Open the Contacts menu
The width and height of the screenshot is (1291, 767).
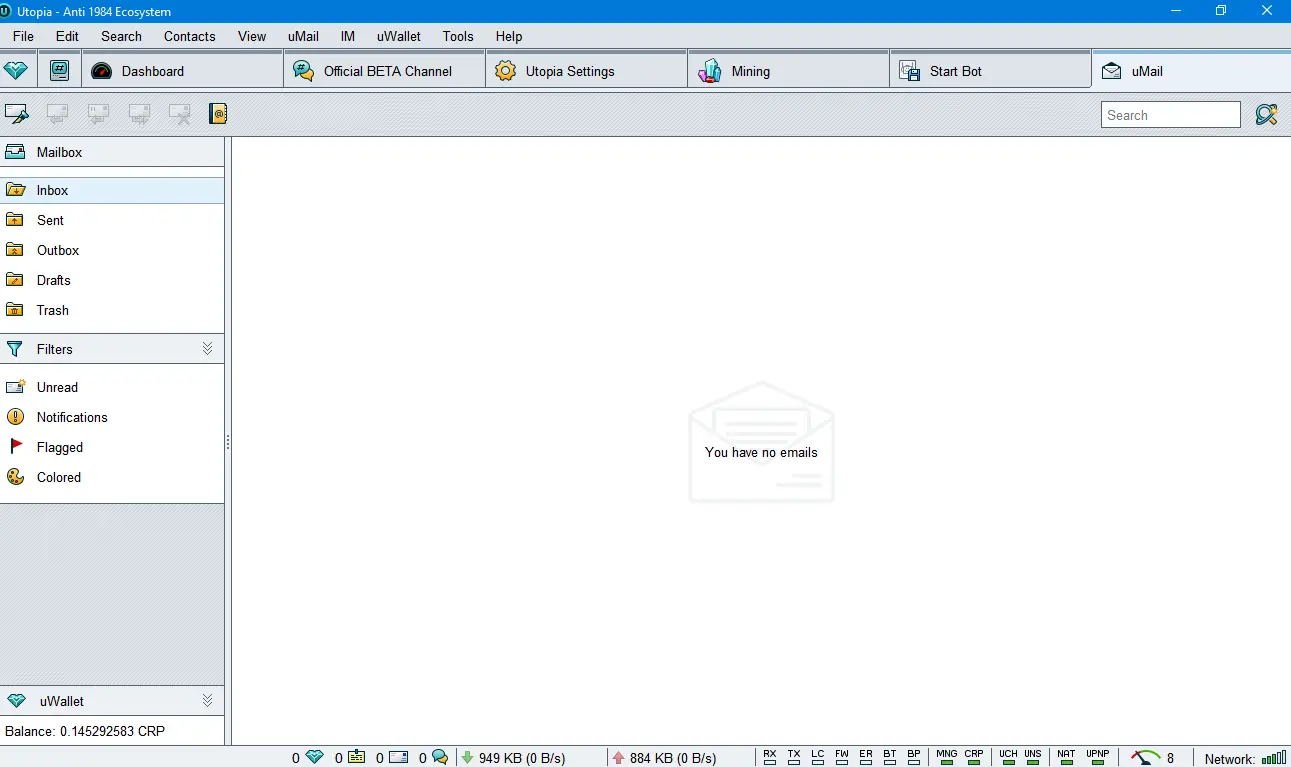point(190,36)
